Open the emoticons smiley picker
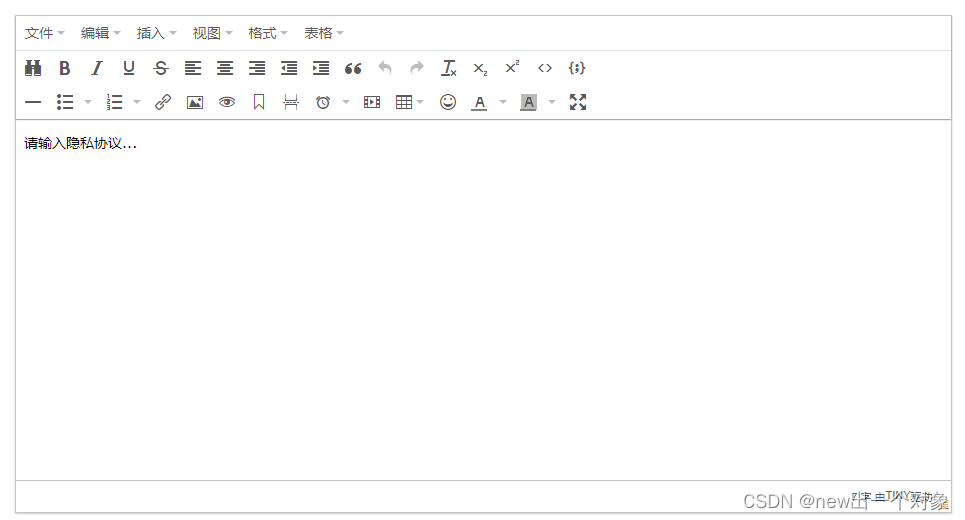Screen dimensions: 965x520 click(448, 102)
